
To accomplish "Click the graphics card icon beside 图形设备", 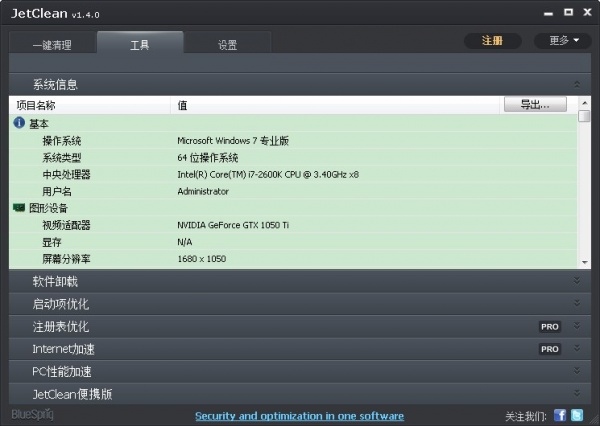I will (19, 208).
